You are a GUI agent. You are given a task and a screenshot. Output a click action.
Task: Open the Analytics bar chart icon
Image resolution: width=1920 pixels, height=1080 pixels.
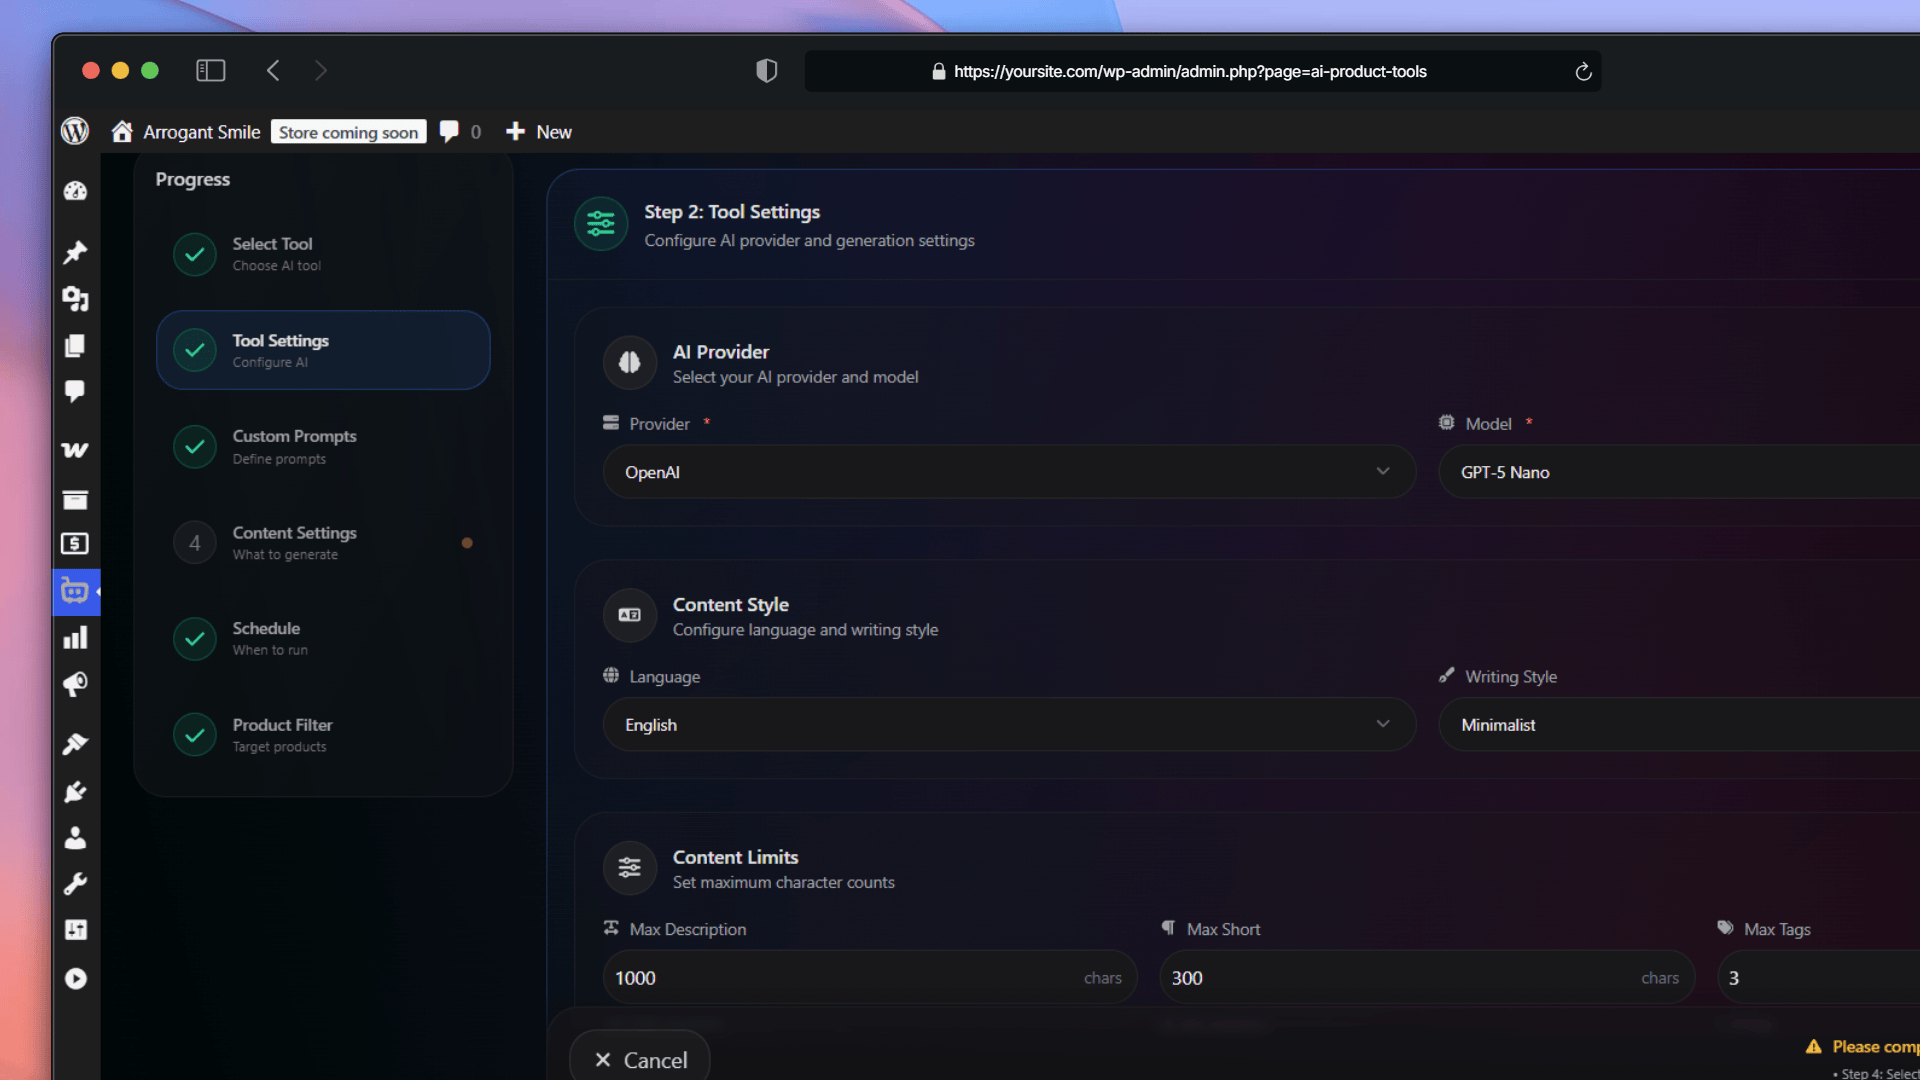pyautogui.click(x=75, y=638)
